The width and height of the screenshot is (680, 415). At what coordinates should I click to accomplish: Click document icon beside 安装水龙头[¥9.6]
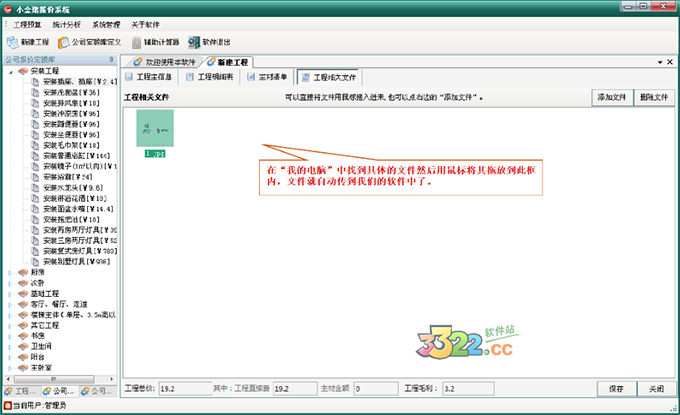click(35, 188)
